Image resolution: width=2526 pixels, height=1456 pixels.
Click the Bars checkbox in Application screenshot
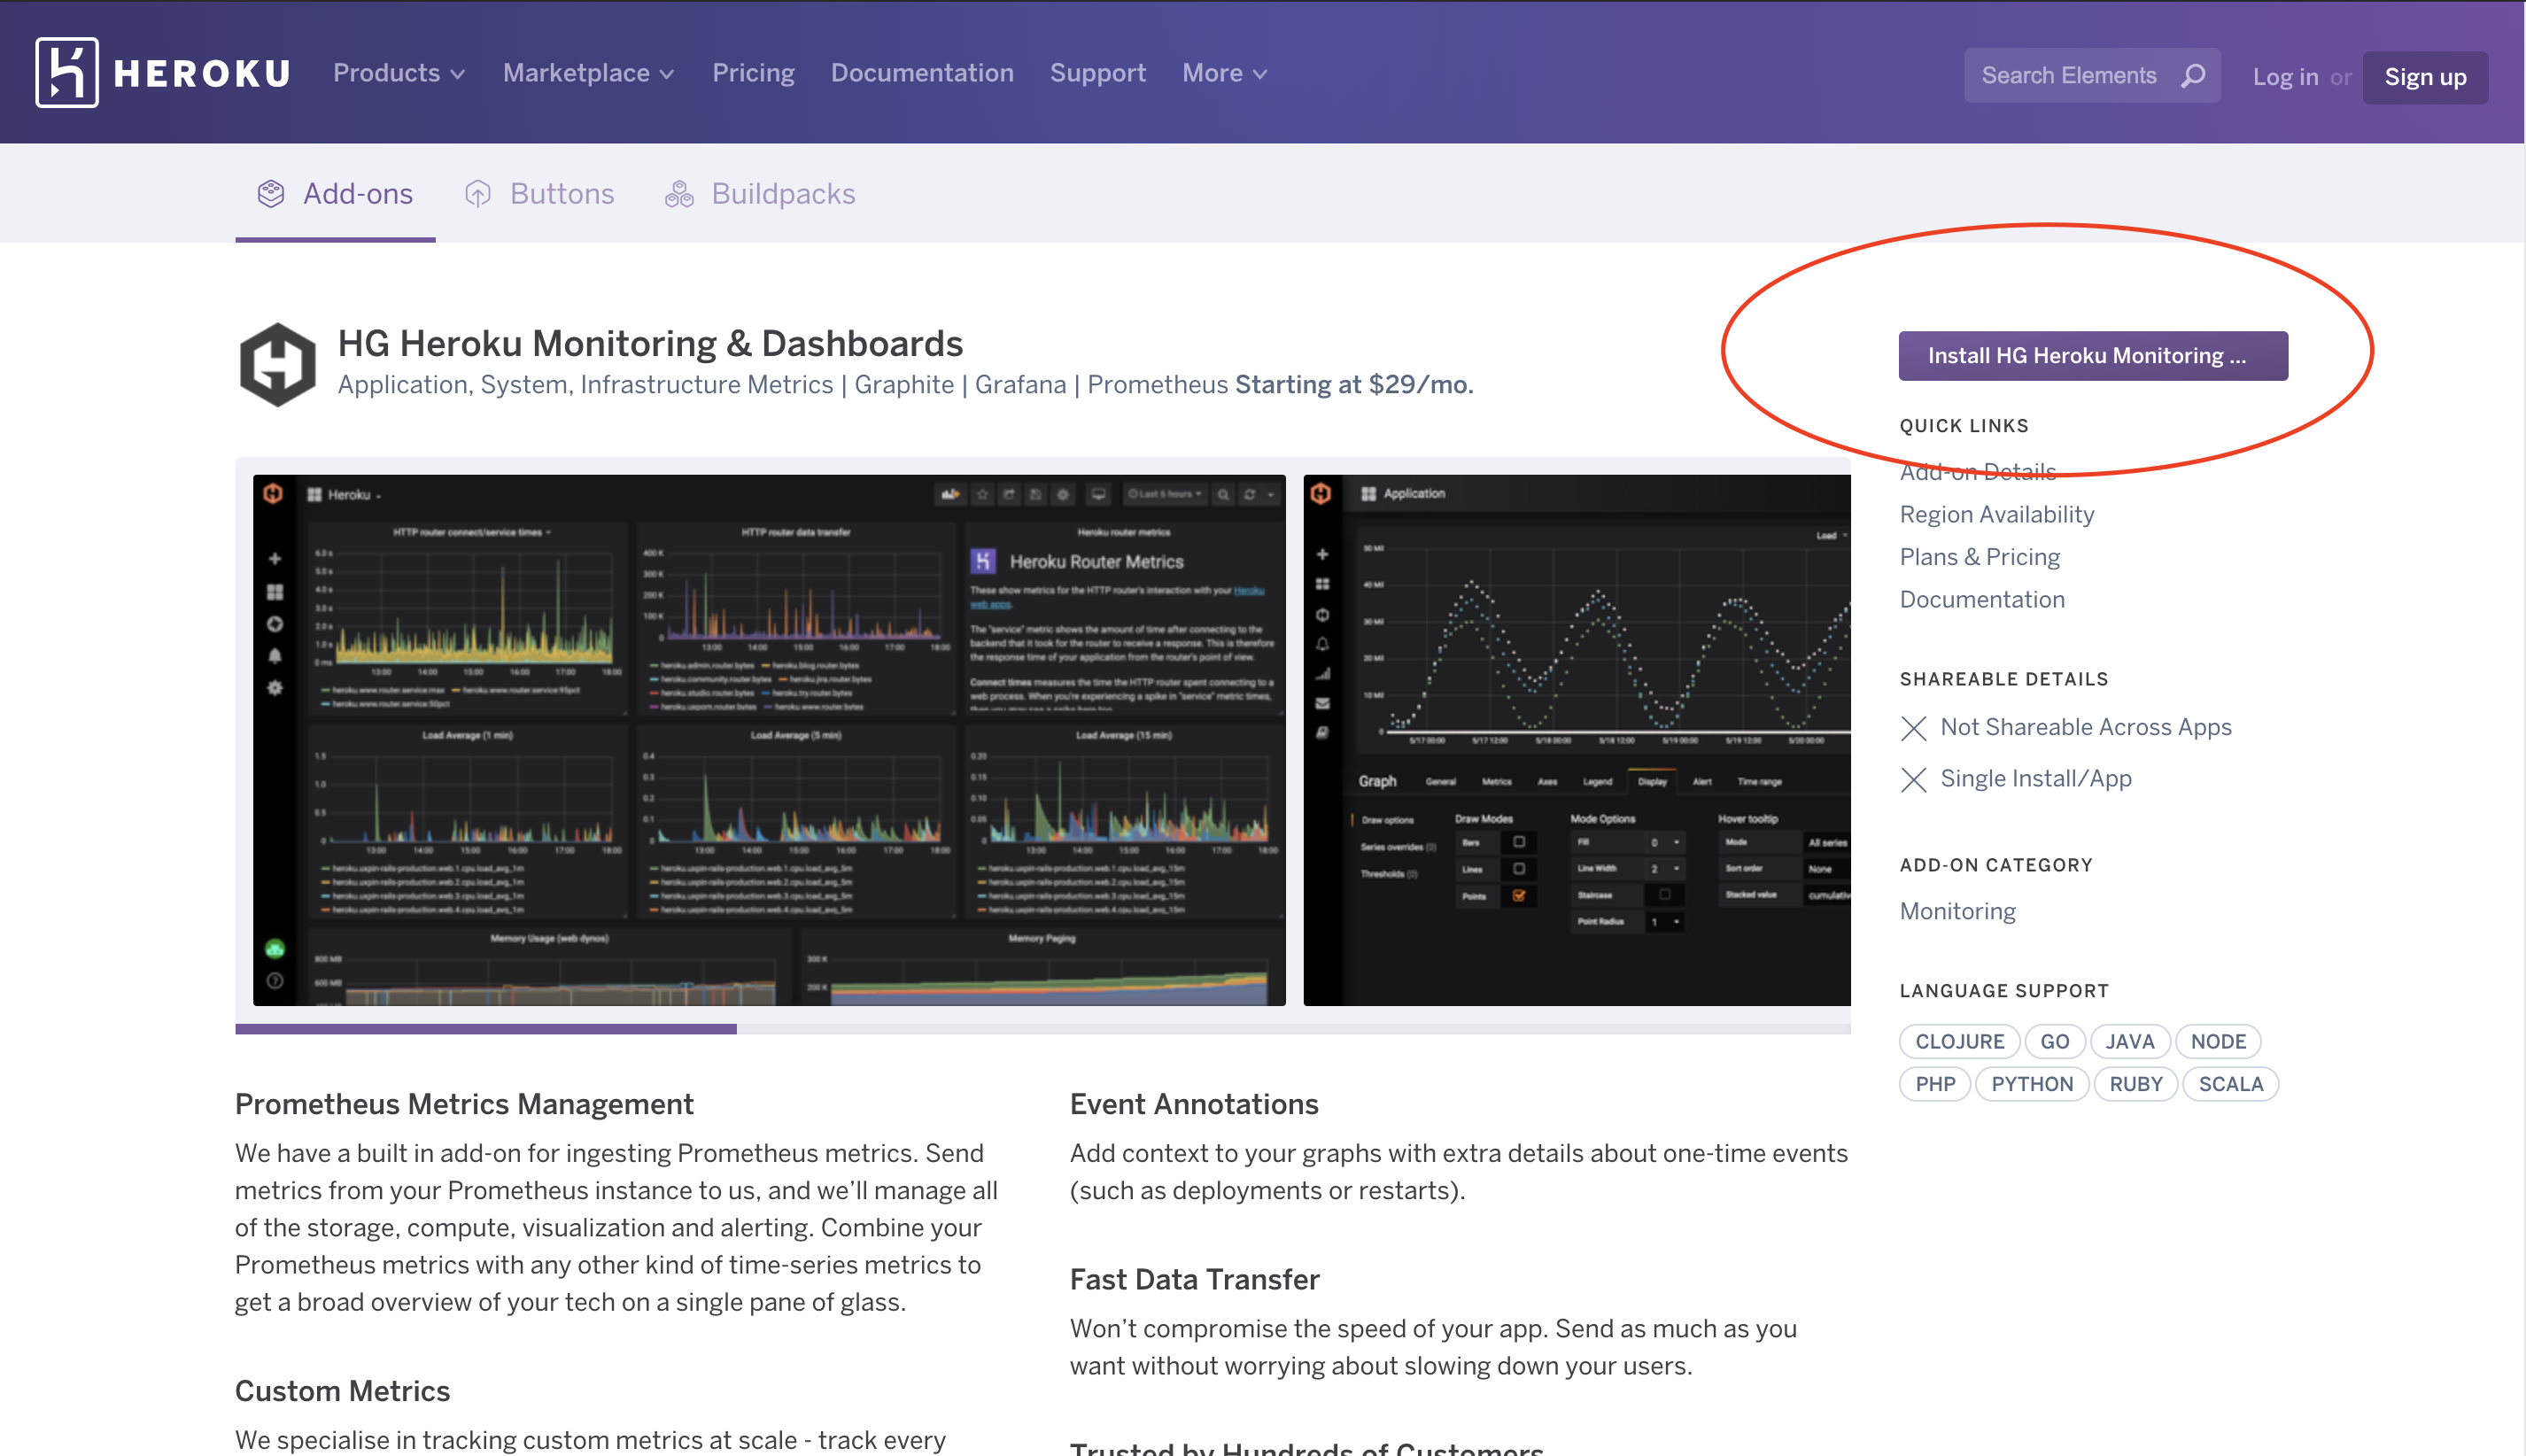pyautogui.click(x=1519, y=842)
